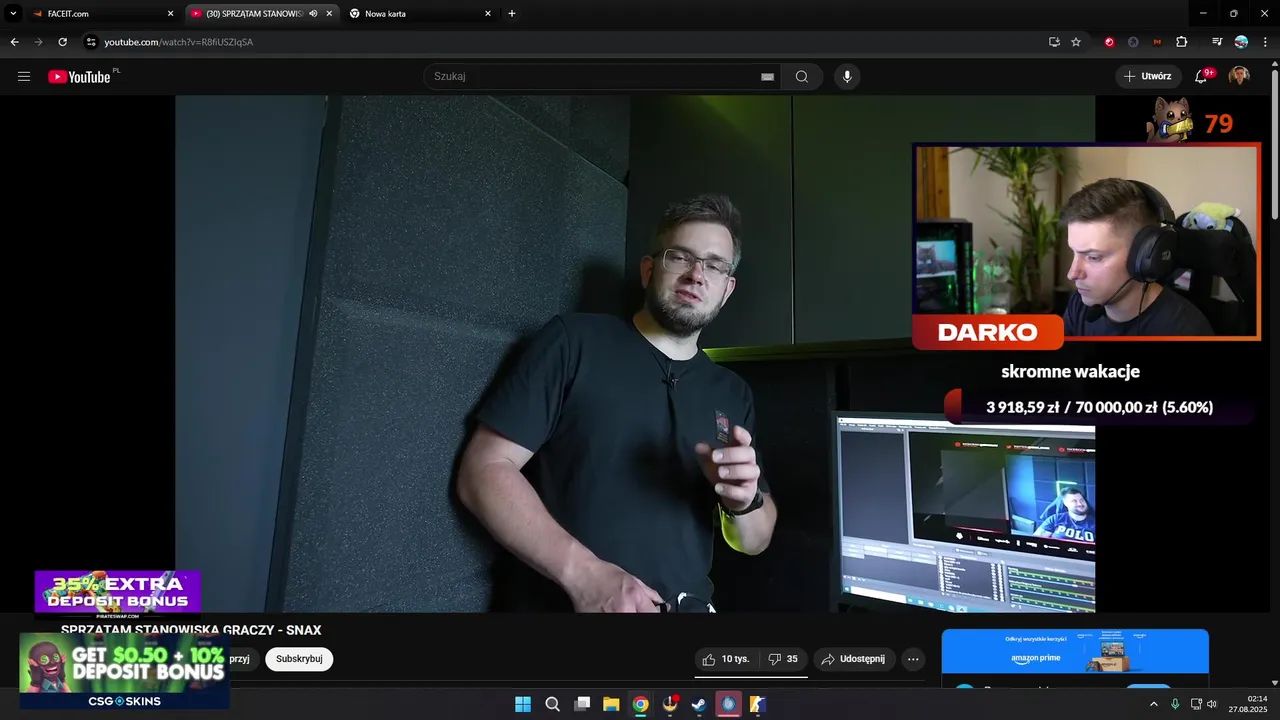Image resolution: width=1280 pixels, height=720 pixels.
Task: Open tab search dropdown arrow
Action: point(13,14)
